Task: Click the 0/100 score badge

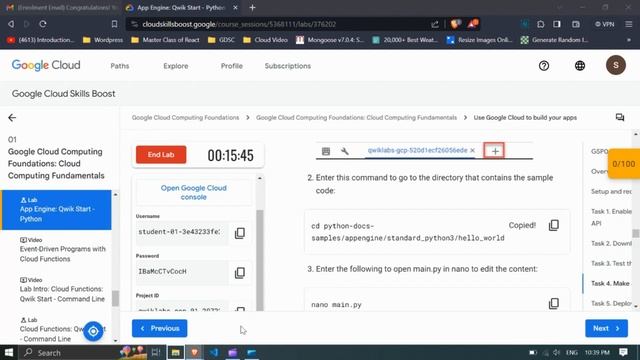Action: [x=624, y=164]
